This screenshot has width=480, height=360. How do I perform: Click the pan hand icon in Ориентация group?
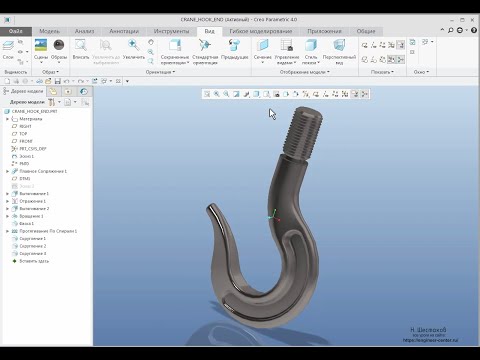pos(151,42)
